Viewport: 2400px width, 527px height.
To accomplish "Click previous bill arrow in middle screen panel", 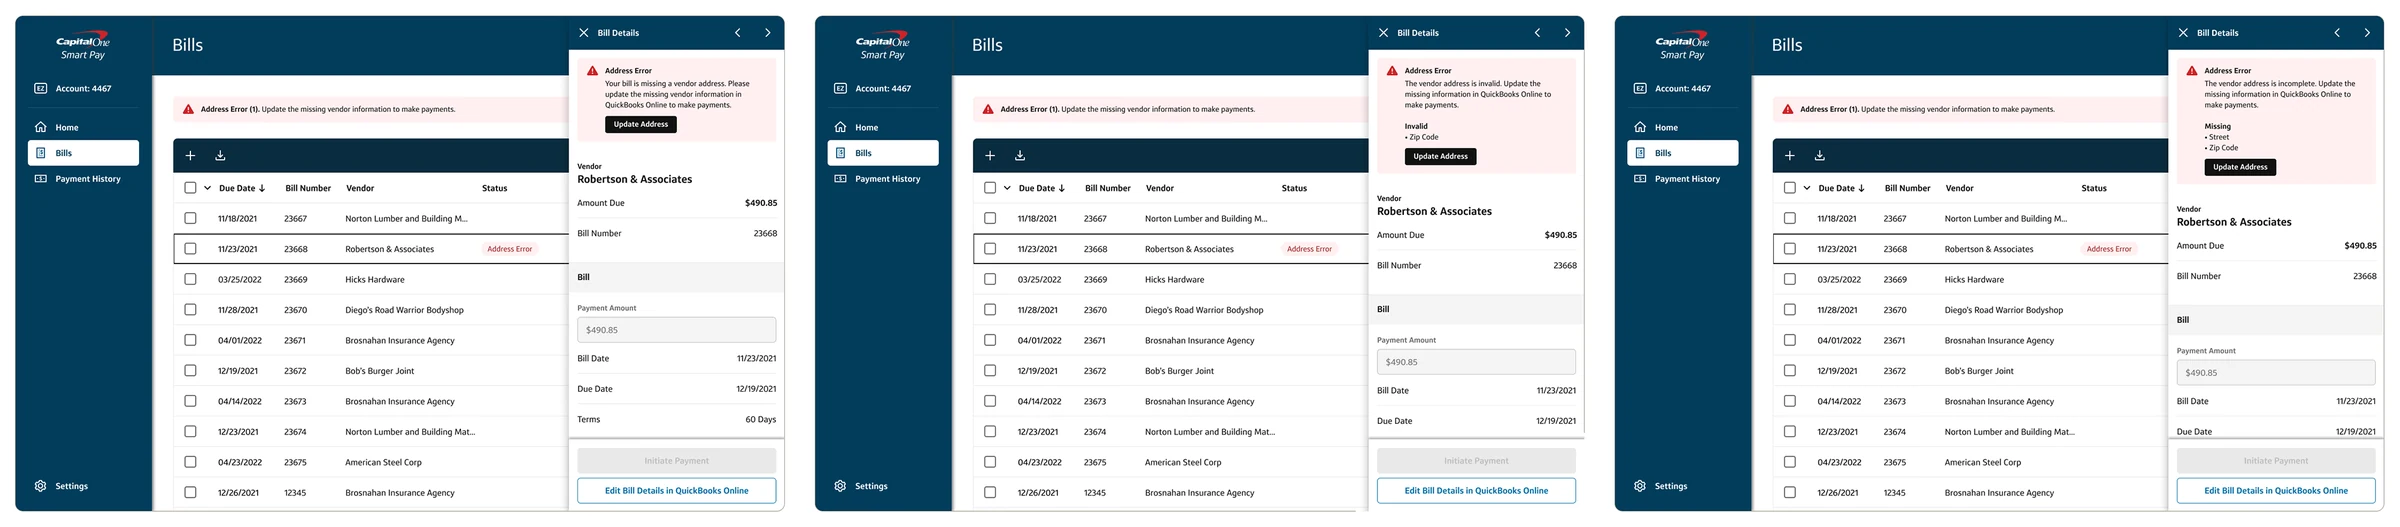I will tap(1538, 33).
